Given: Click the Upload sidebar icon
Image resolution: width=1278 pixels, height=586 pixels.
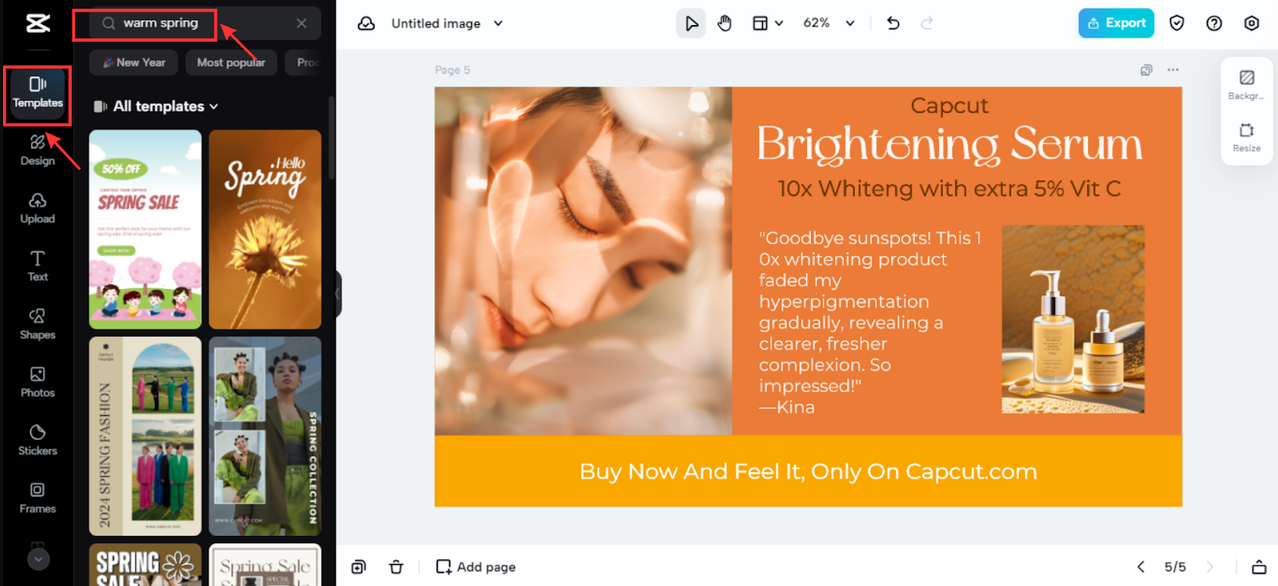Looking at the screenshot, I should point(37,207).
